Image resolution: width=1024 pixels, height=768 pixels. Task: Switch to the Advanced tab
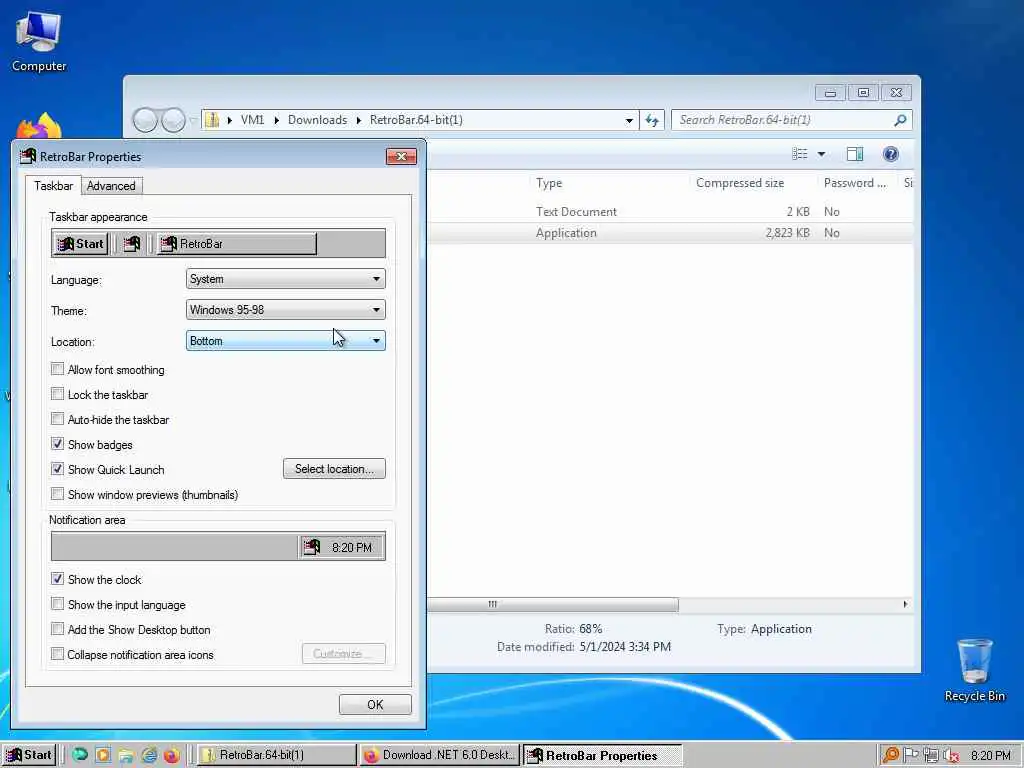(111, 186)
